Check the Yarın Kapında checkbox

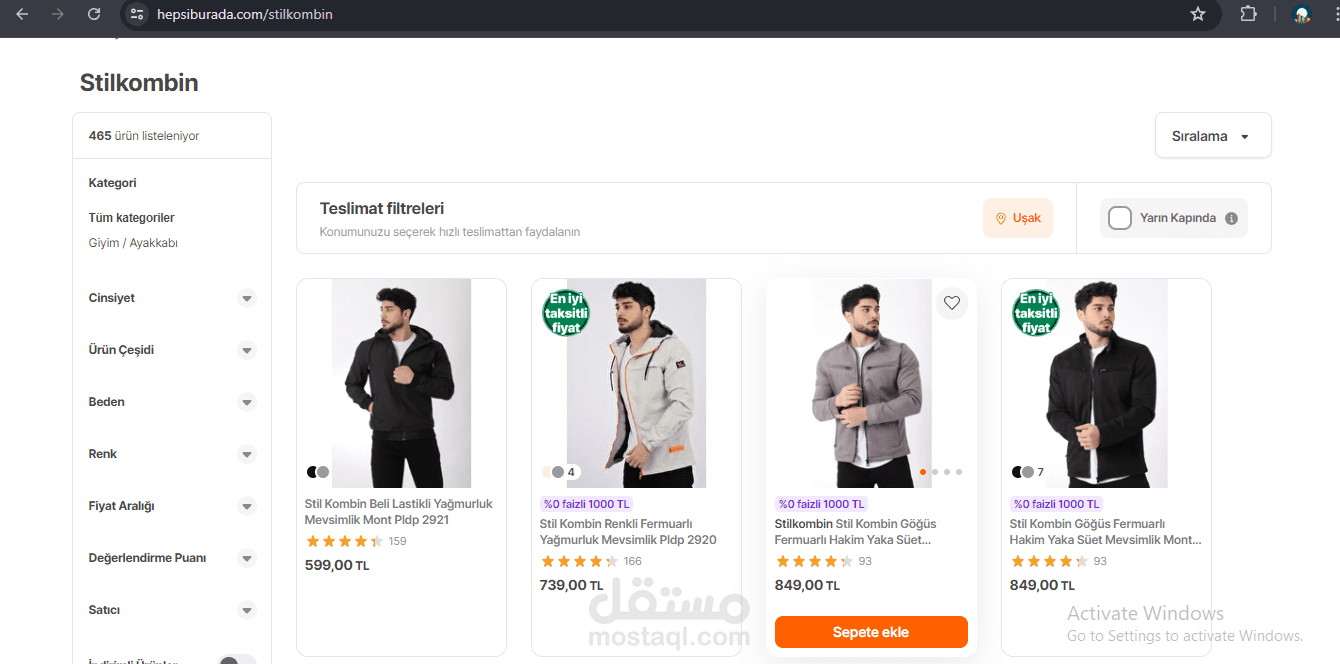pos(1120,218)
